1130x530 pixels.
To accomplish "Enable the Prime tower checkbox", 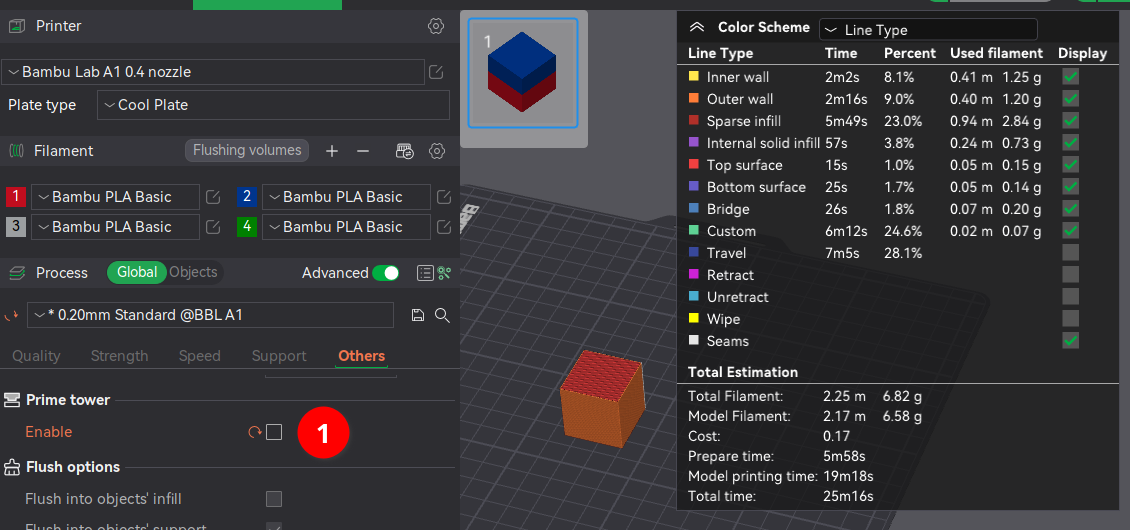I will pyautogui.click(x=274, y=432).
